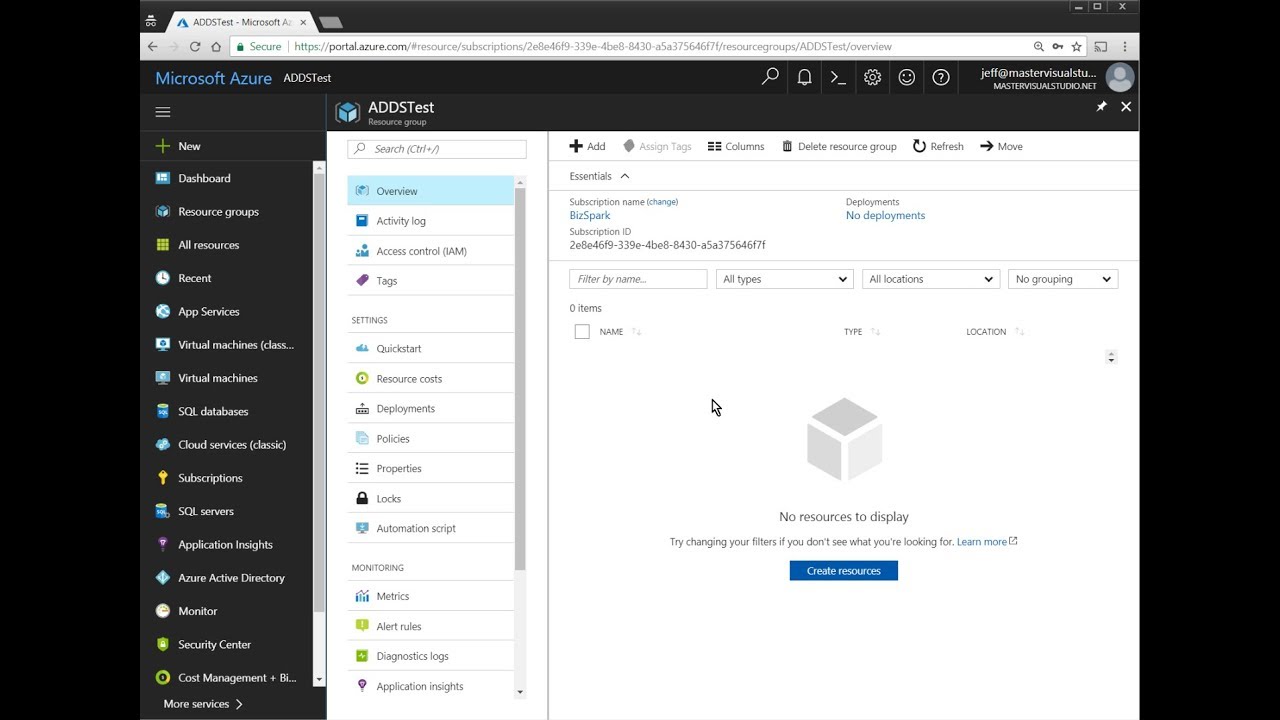The width and height of the screenshot is (1280, 720).
Task: Click the Filter by name field
Action: click(x=638, y=279)
